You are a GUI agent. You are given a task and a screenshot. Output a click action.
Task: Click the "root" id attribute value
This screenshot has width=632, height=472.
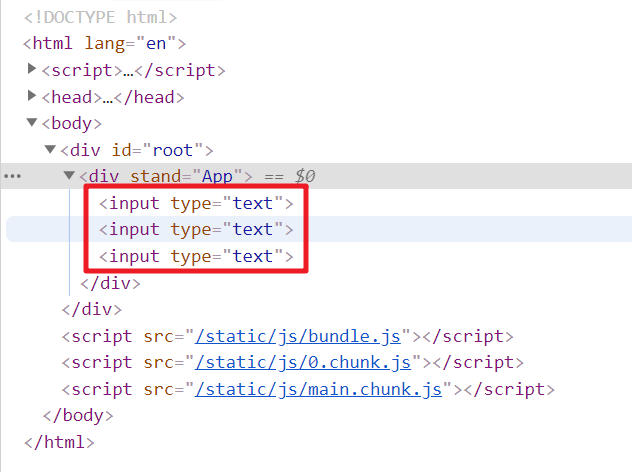(173, 150)
